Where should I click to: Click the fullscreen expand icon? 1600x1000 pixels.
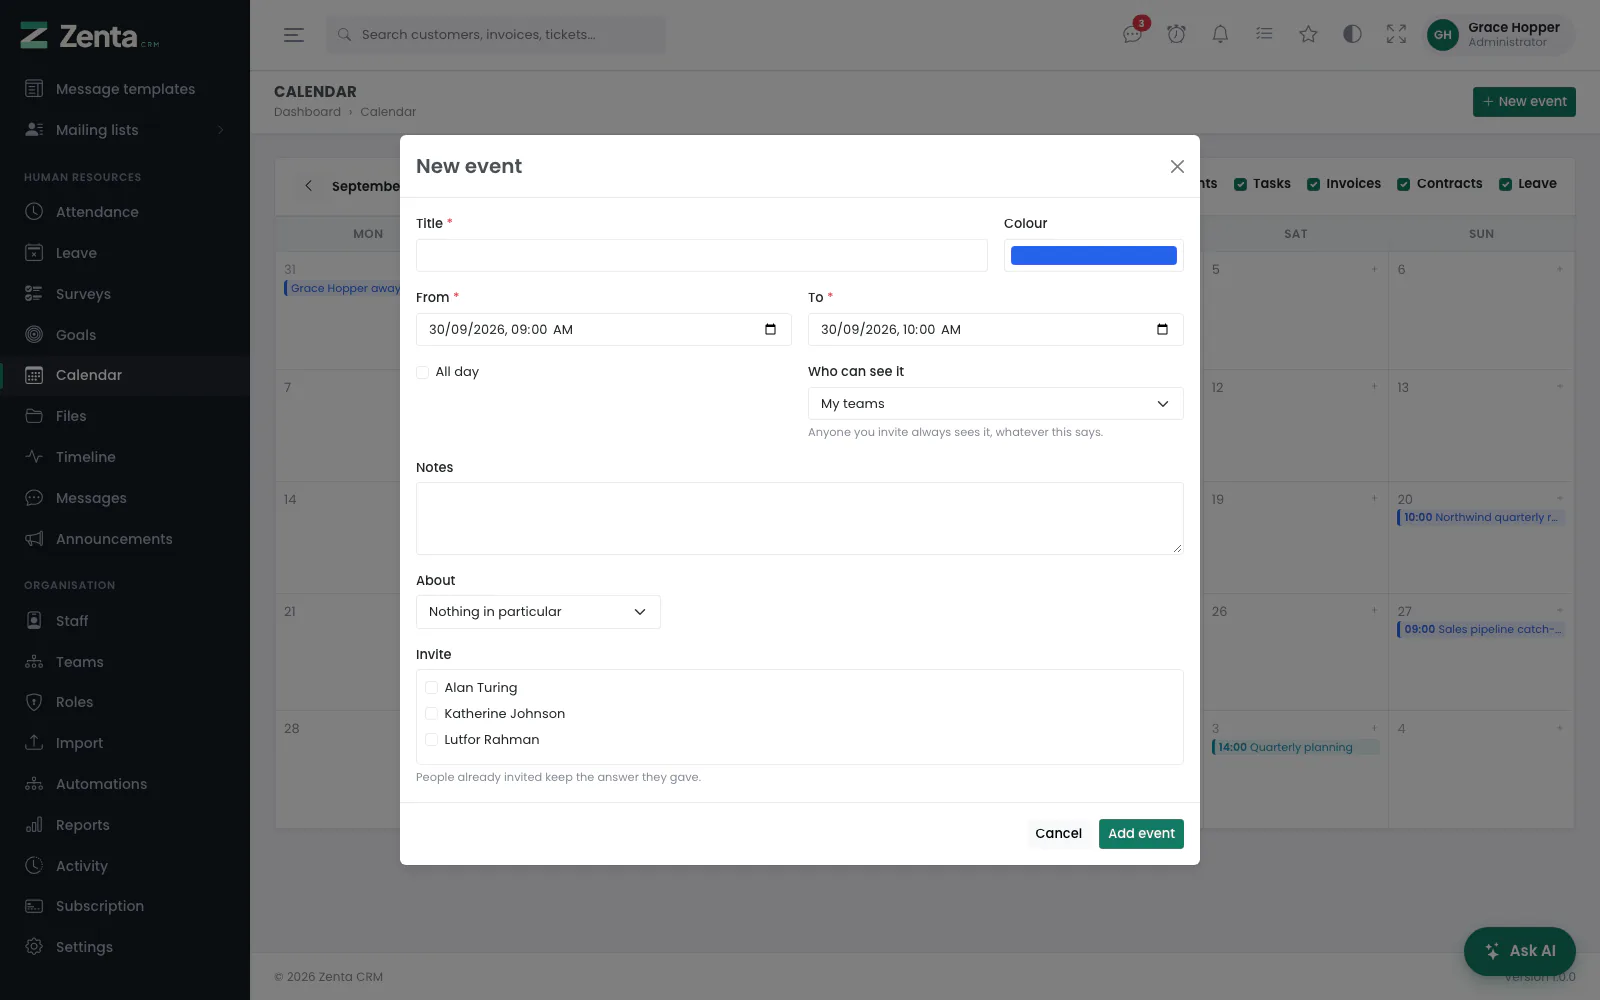tap(1396, 34)
